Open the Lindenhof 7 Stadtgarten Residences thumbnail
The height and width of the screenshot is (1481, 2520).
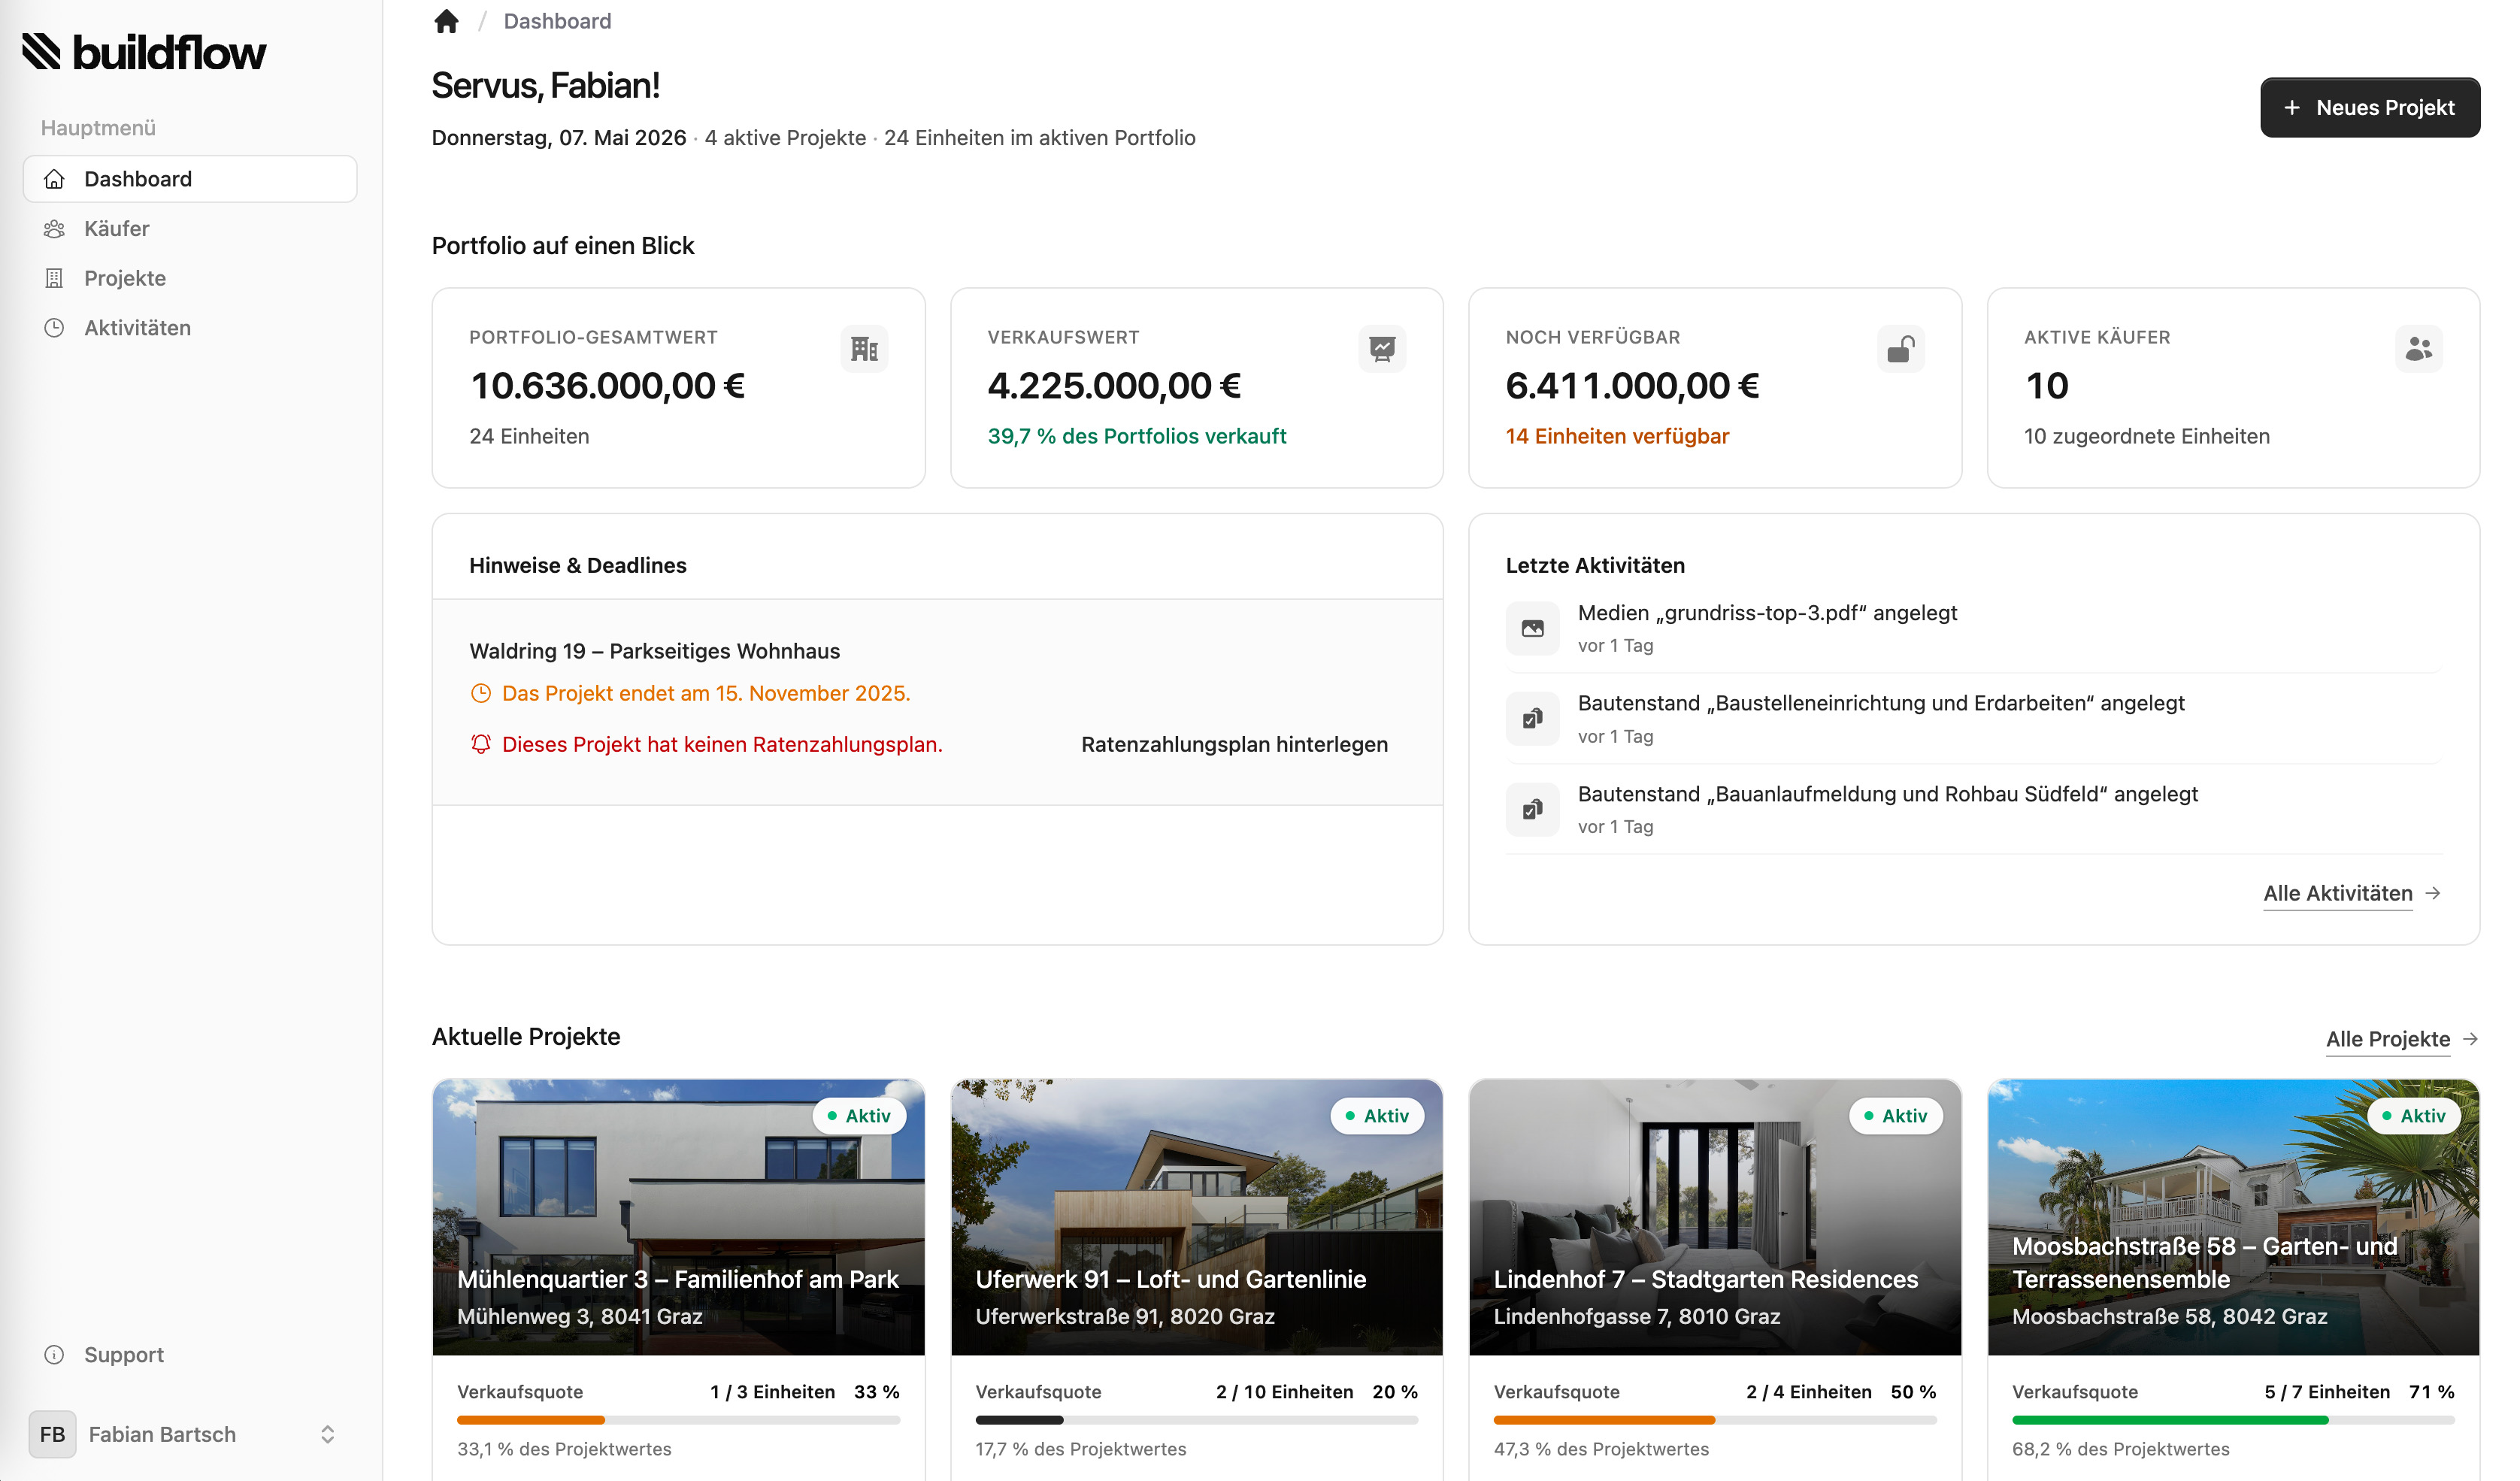[x=1715, y=1218]
